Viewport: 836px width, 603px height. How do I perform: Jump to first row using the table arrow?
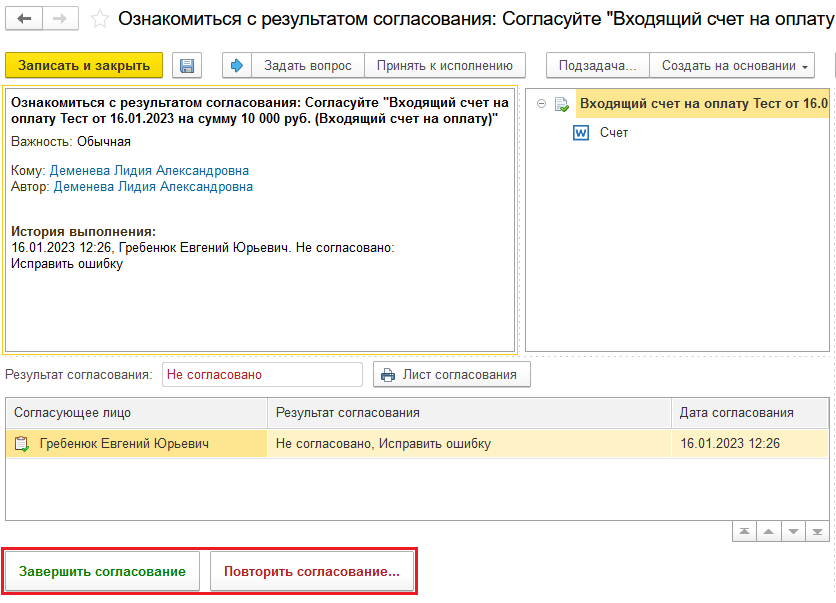(x=745, y=531)
